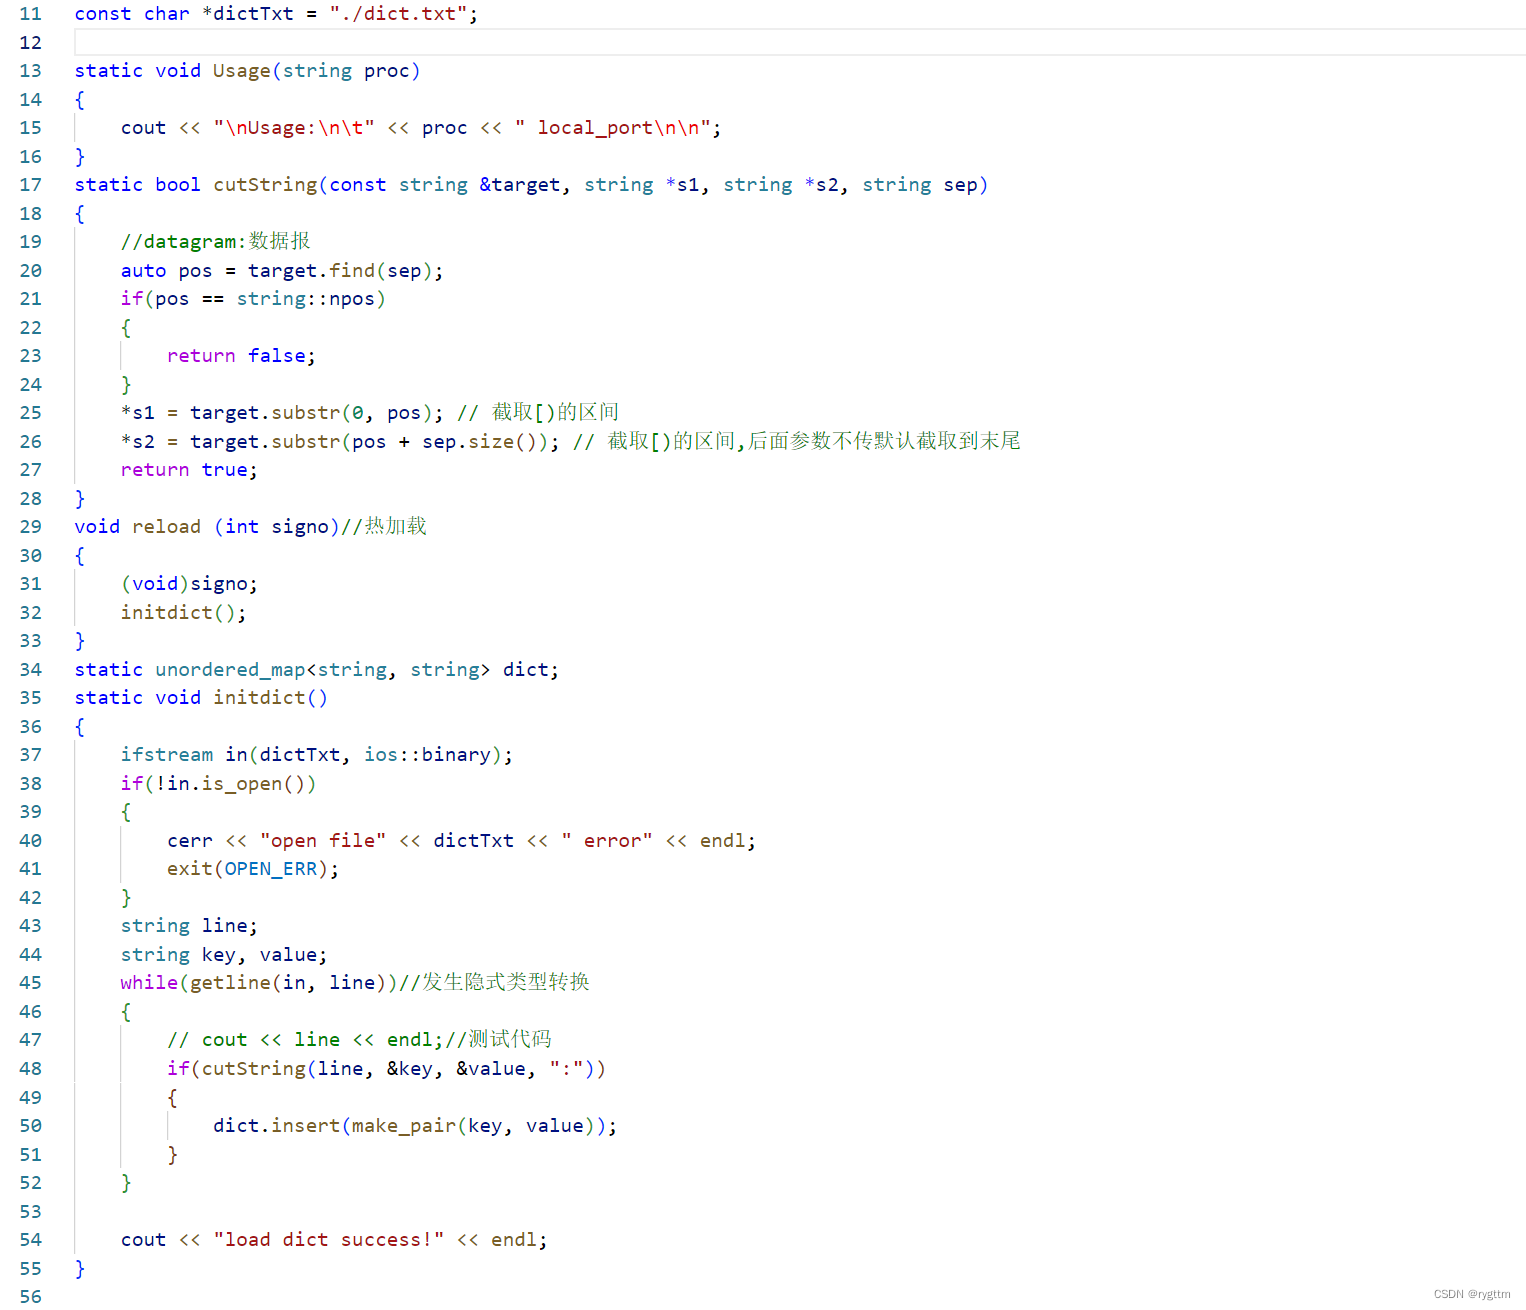The width and height of the screenshot is (1526, 1310).
Task: Click the "./dict.txt" string on line 11
Action: (x=398, y=14)
